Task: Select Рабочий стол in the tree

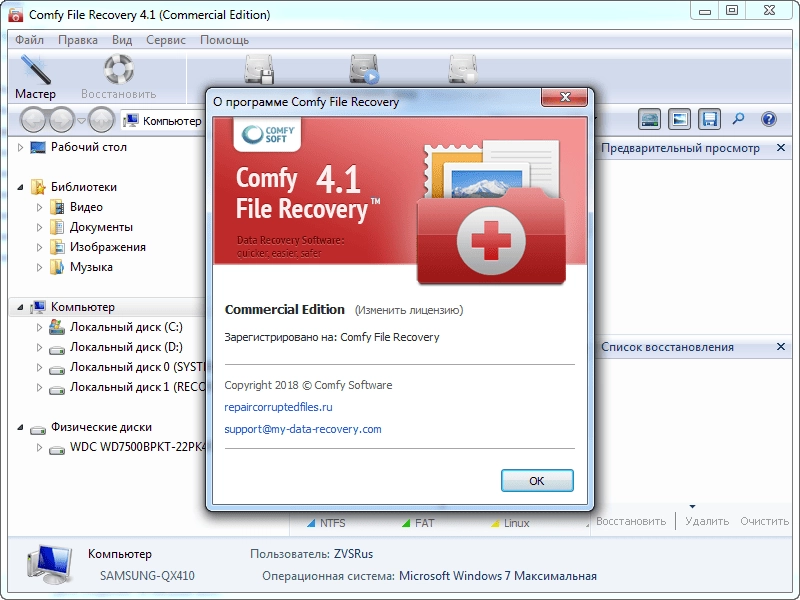Action: (88, 147)
